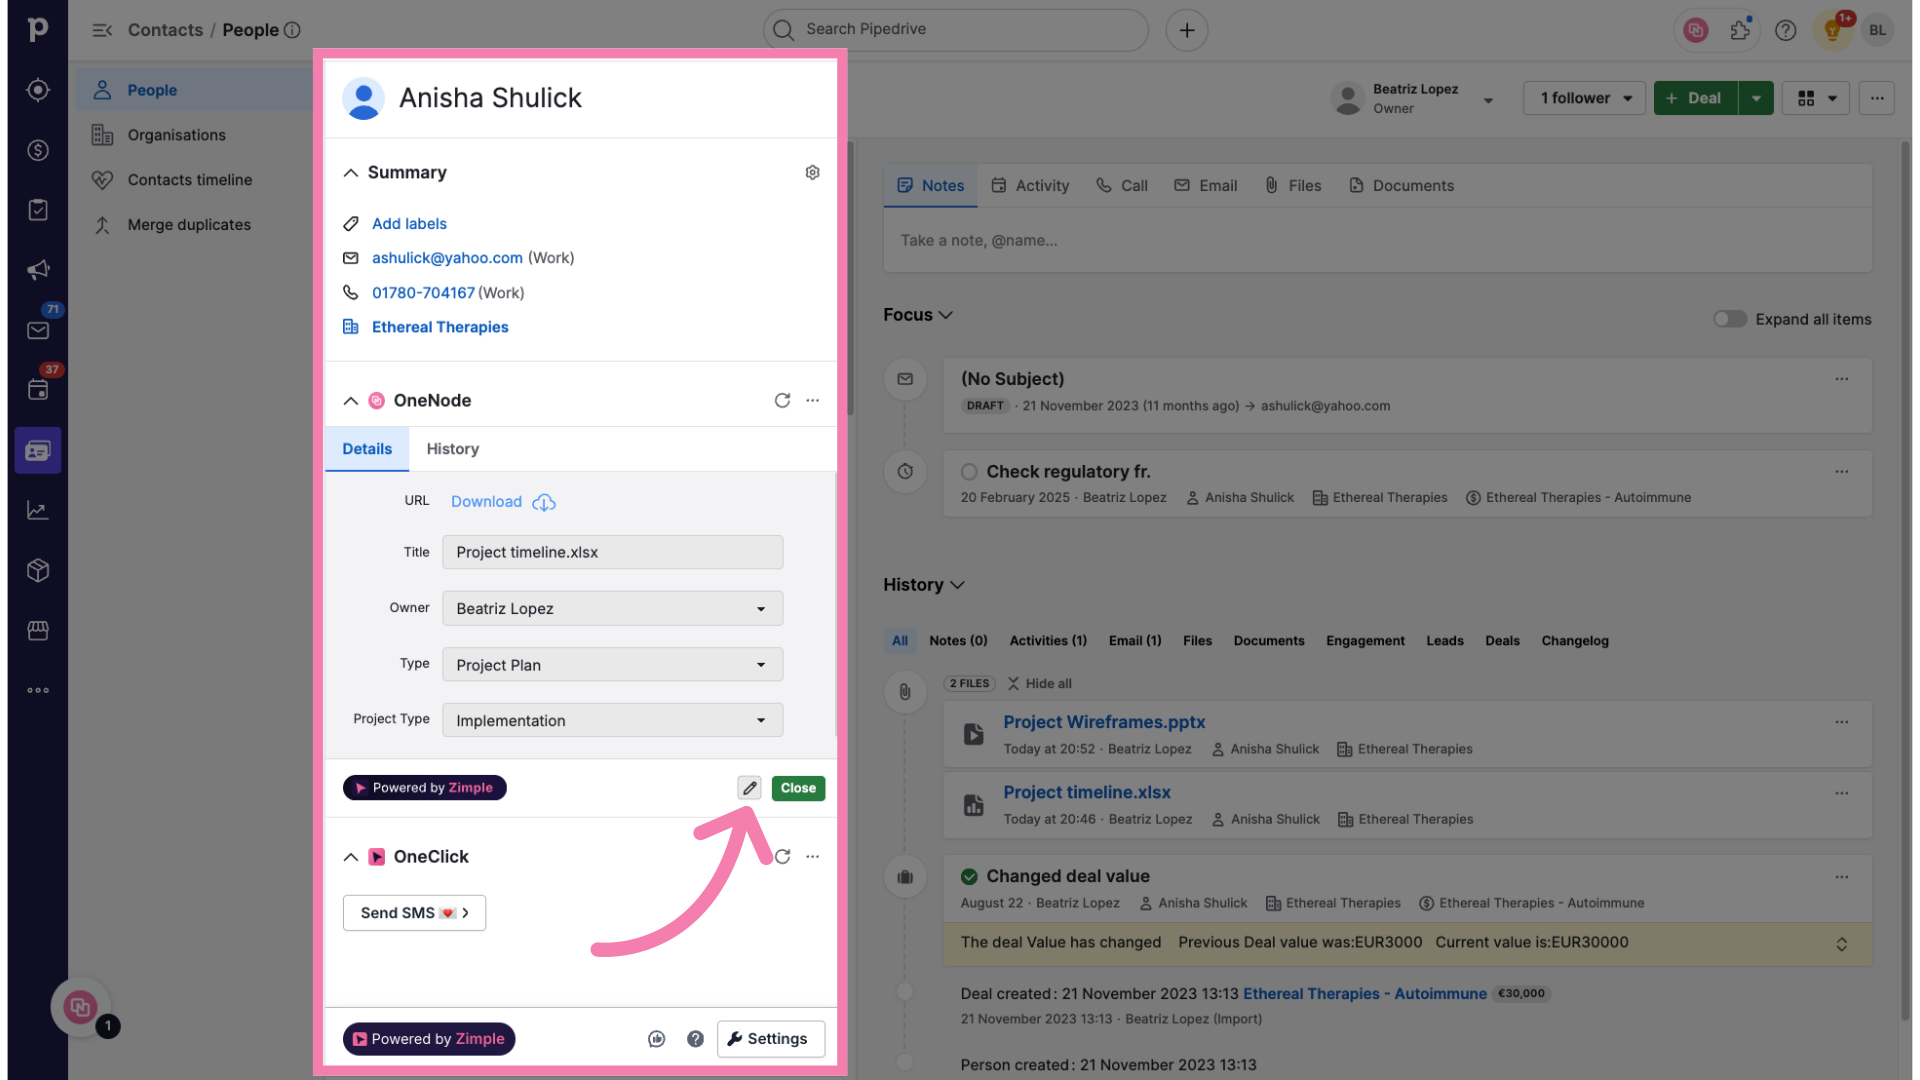Click the OneNode refresh icon
The image size is (1920, 1080).
782,401
